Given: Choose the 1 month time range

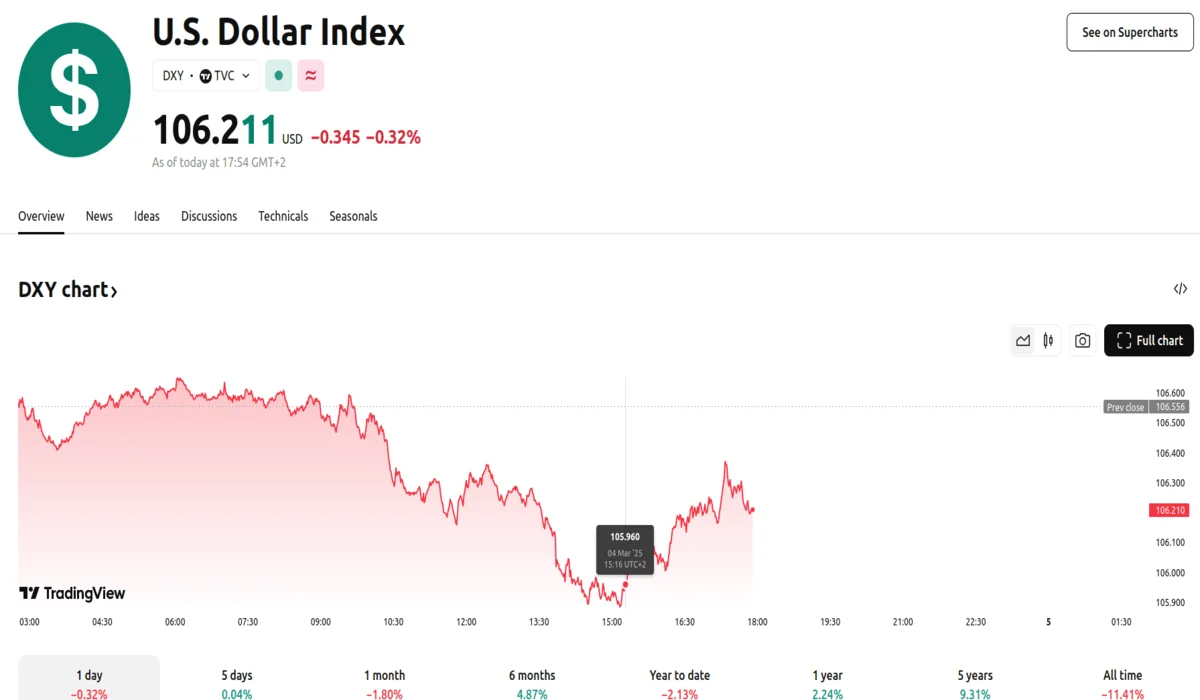Looking at the screenshot, I should click(x=384, y=677).
